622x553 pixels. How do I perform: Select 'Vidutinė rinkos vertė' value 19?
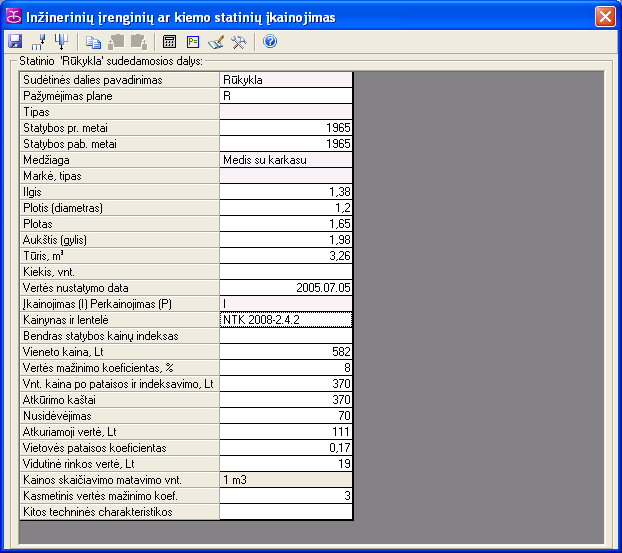[x=286, y=464]
